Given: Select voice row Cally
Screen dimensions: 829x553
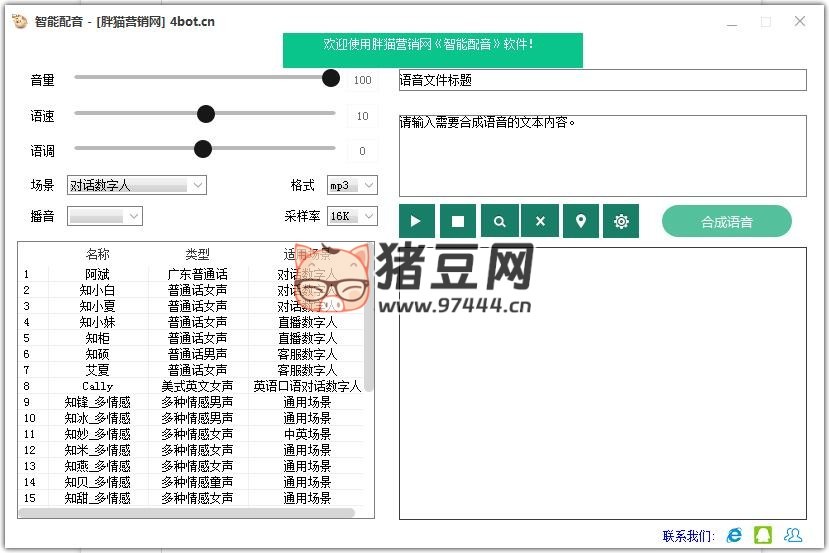Looking at the screenshot, I should [191, 386].
